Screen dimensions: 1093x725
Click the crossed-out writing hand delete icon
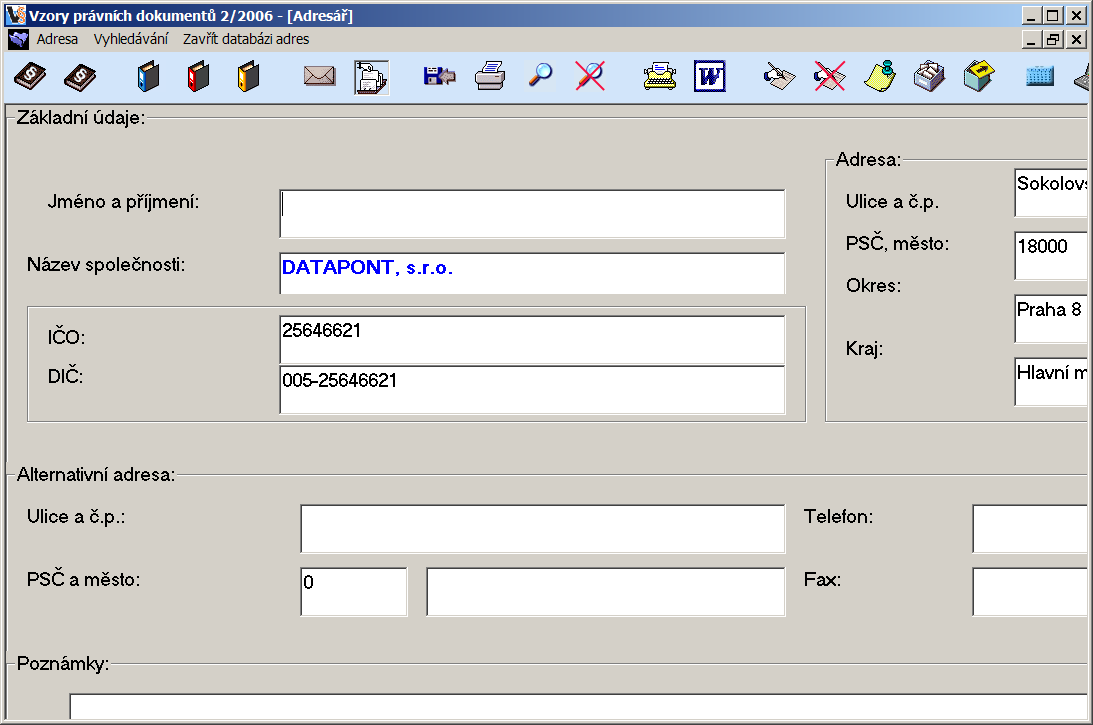coord(830,76)
